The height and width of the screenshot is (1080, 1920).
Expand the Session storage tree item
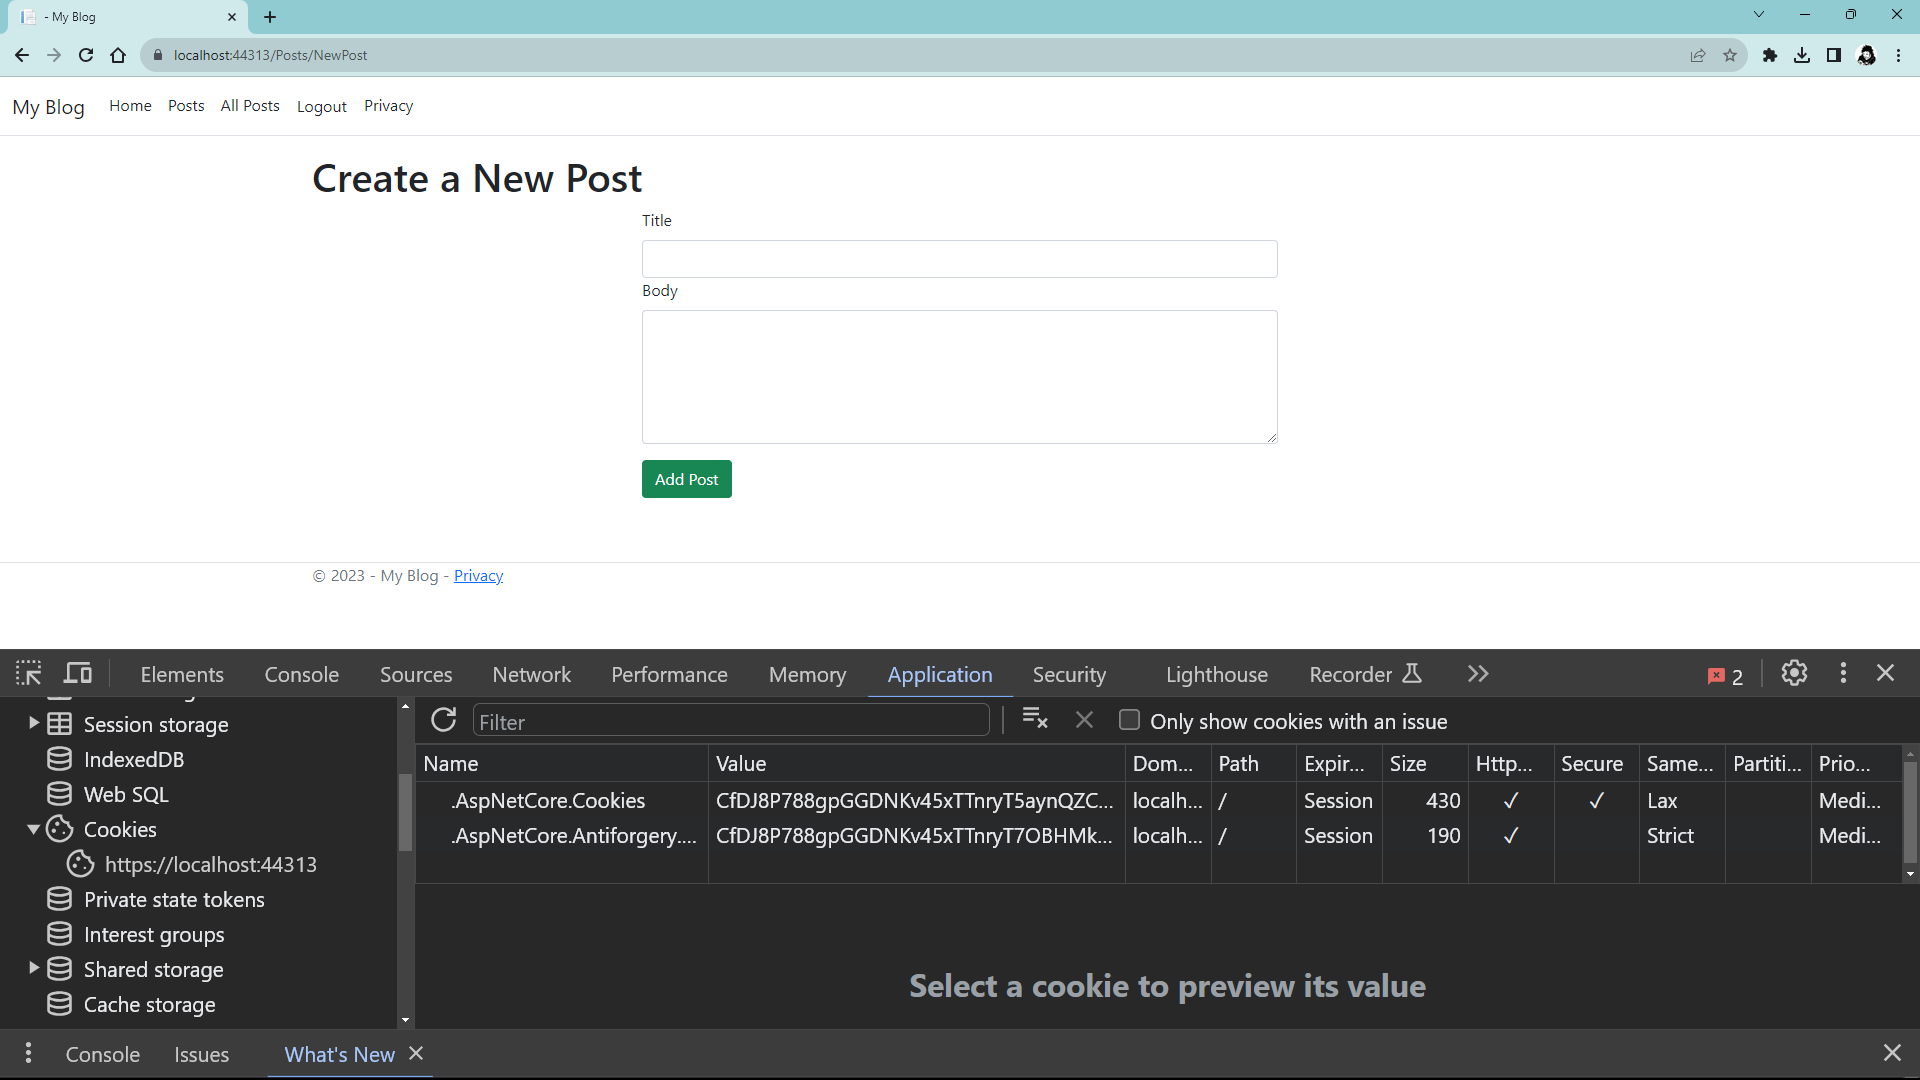pyautogui.click(x=33, y=723)
